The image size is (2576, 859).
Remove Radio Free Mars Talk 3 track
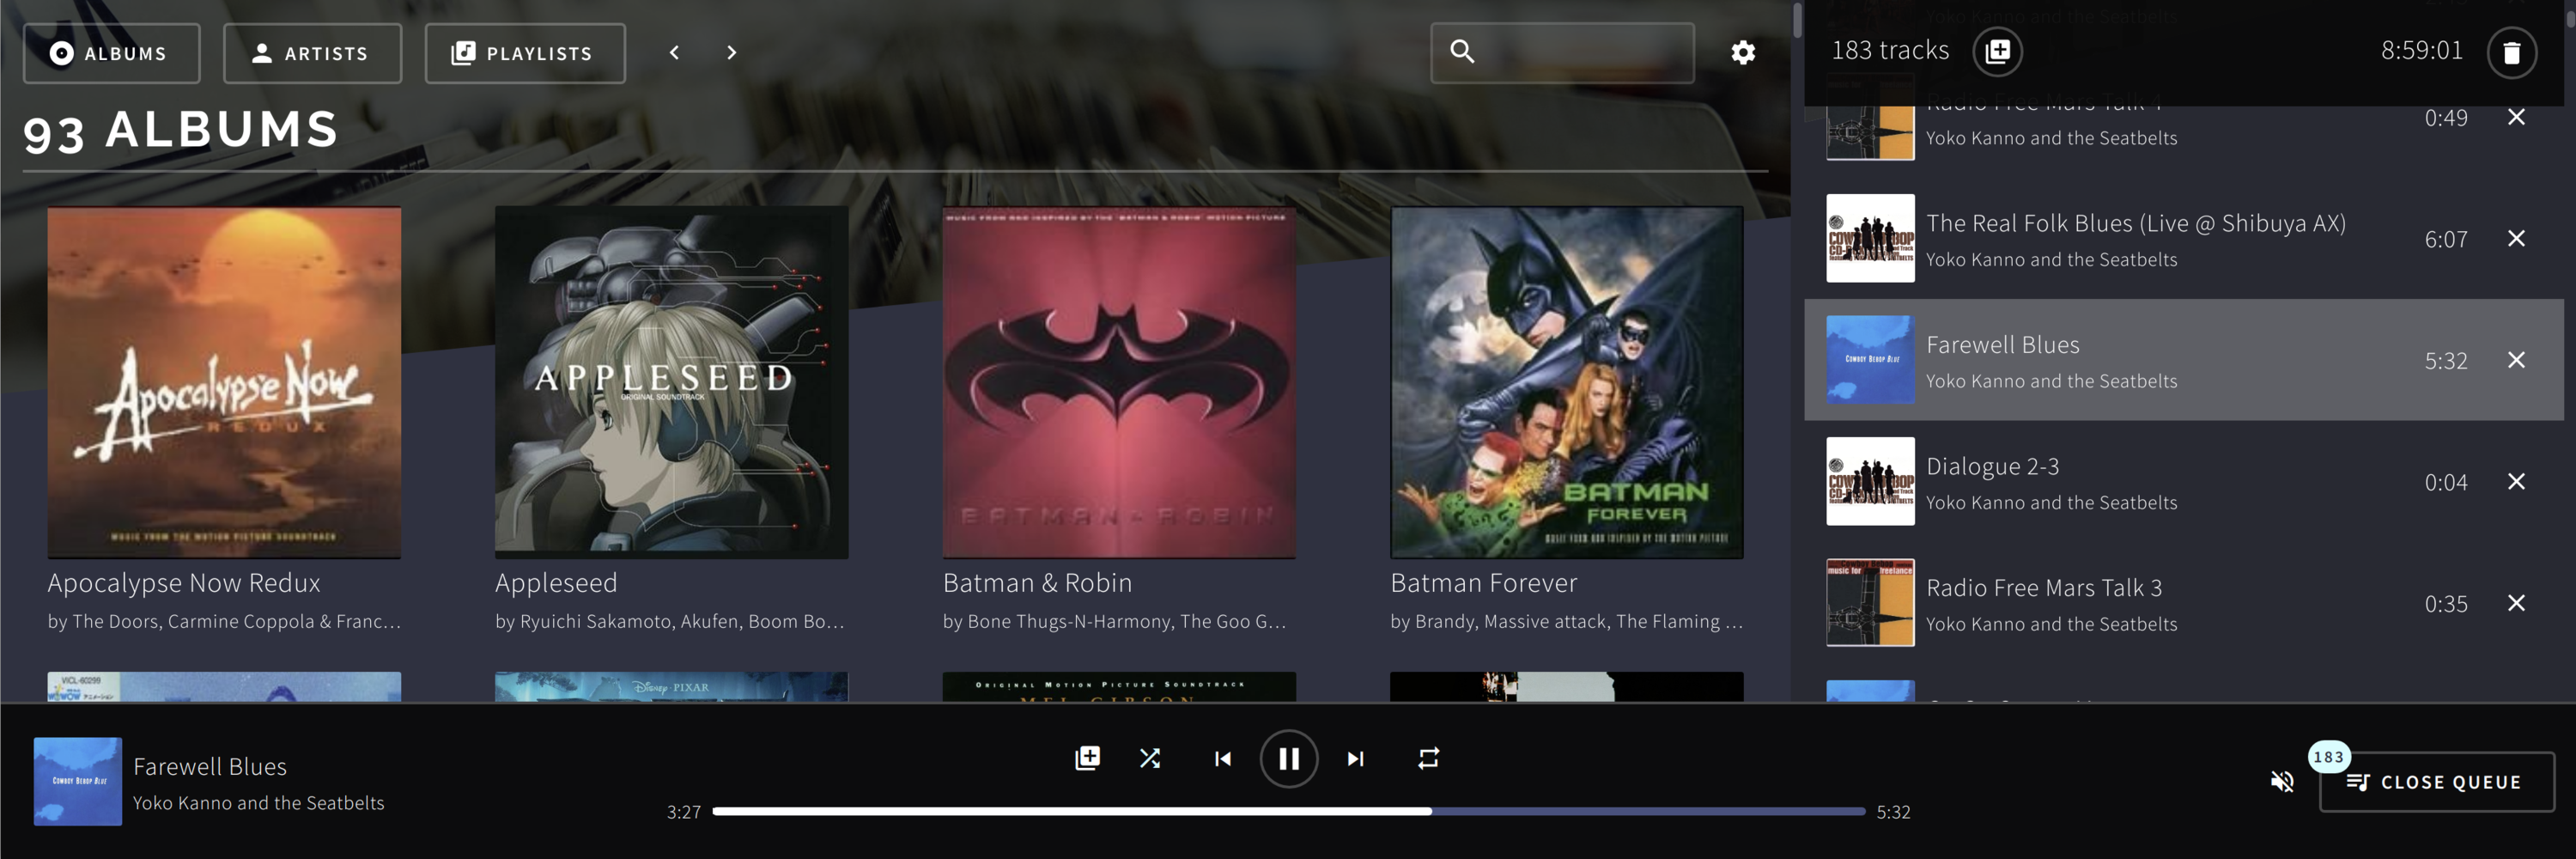pos(2517,603)
